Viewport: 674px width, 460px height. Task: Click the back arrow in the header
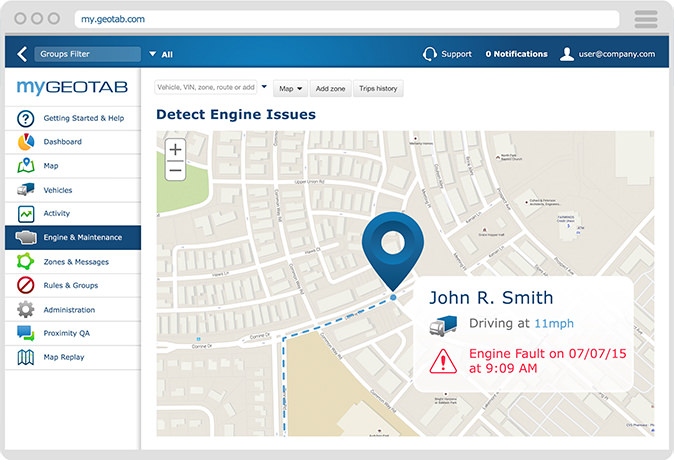22,54
